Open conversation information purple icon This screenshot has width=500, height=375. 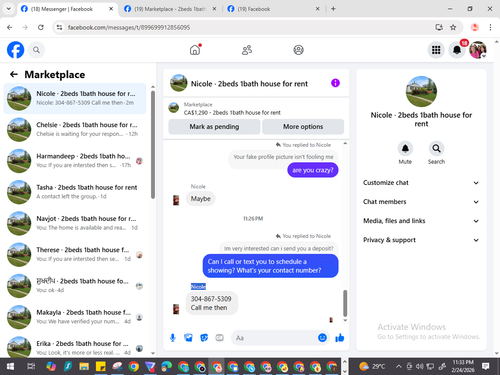click(x=335, y=83)
